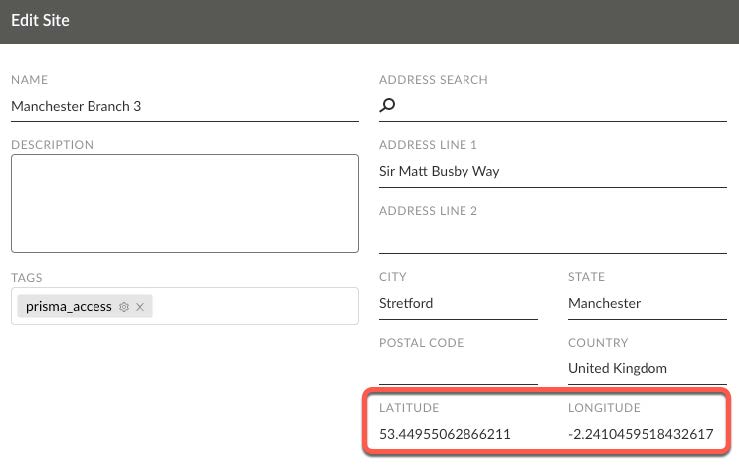Click the TAGS field label
Screen dimensions: 739x475
26,277
